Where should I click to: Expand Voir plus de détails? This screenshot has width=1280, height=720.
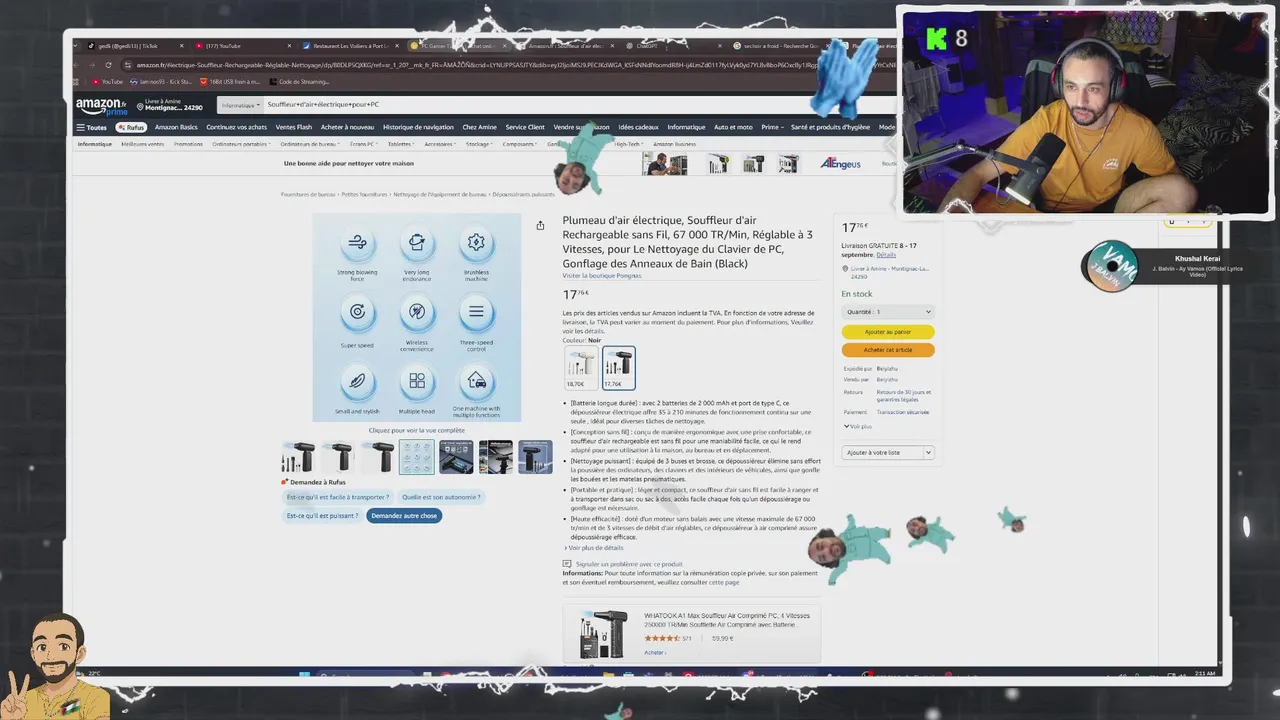(594, 548)
